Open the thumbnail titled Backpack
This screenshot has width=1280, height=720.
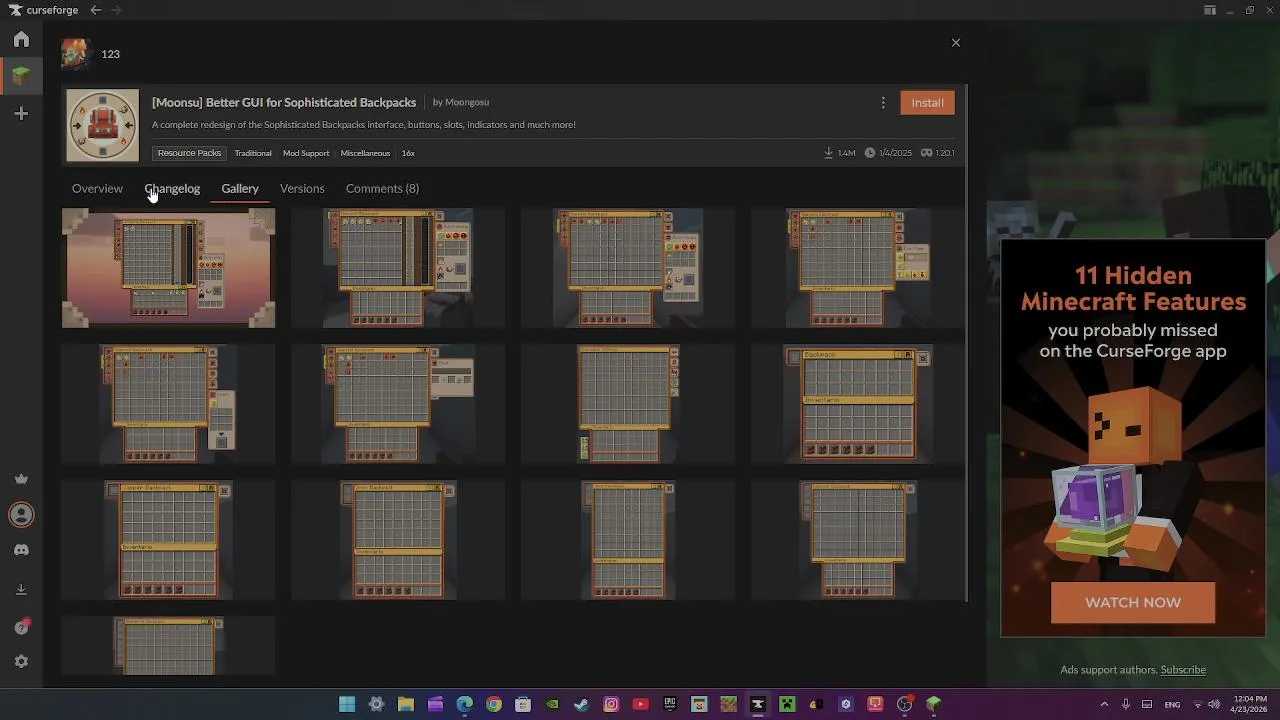[858, 404]
